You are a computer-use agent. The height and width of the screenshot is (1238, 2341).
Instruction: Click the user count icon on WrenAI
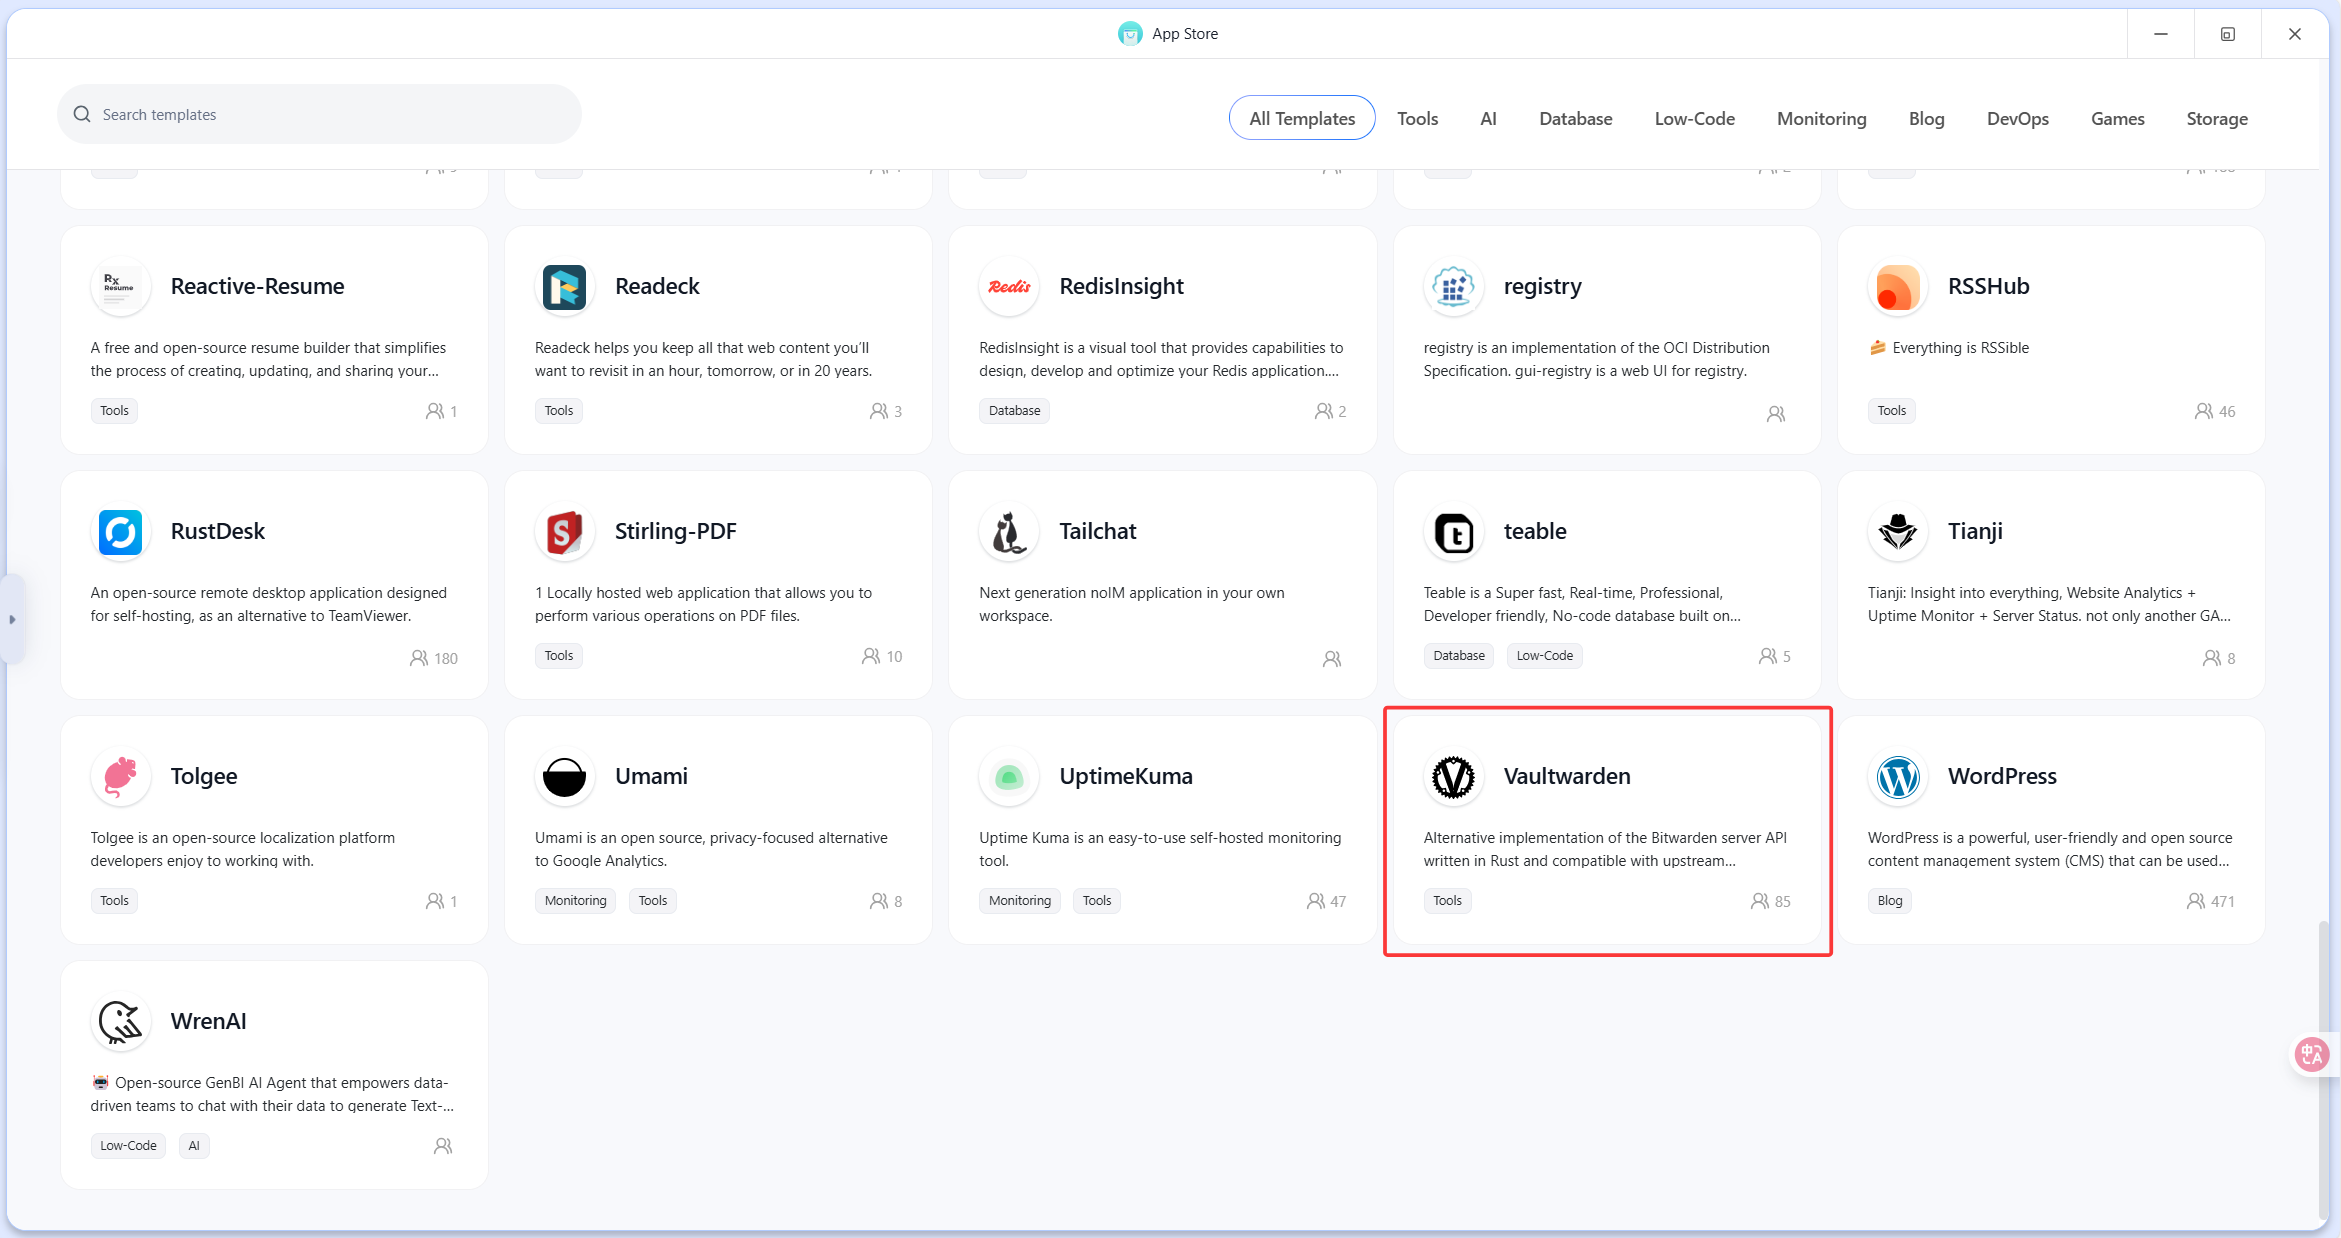coord(443,1146)
